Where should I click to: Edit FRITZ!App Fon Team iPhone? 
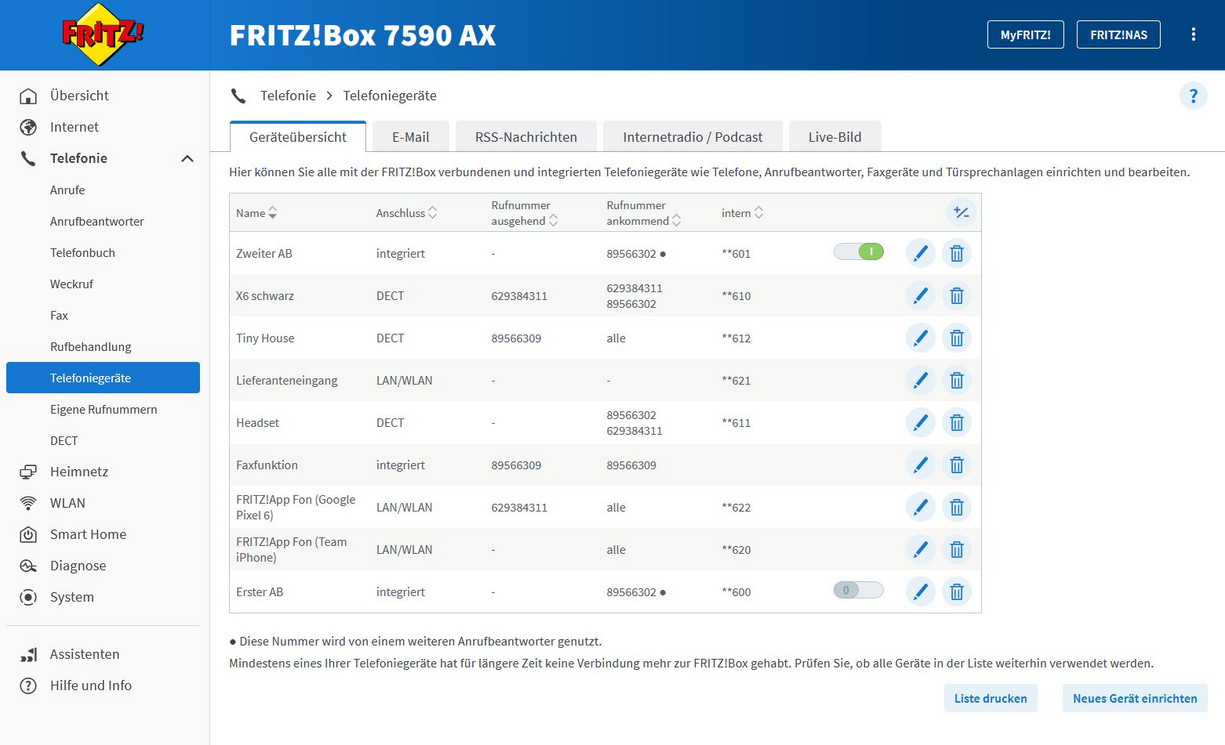920,549
